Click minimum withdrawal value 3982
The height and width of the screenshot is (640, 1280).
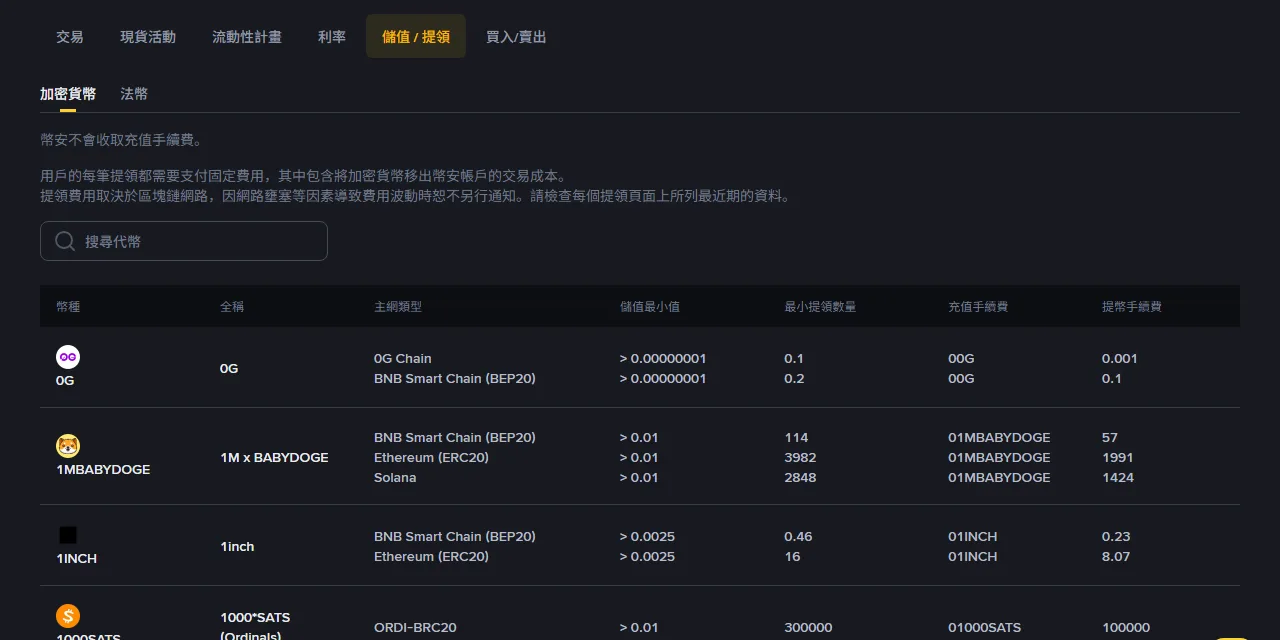(800, 458)
